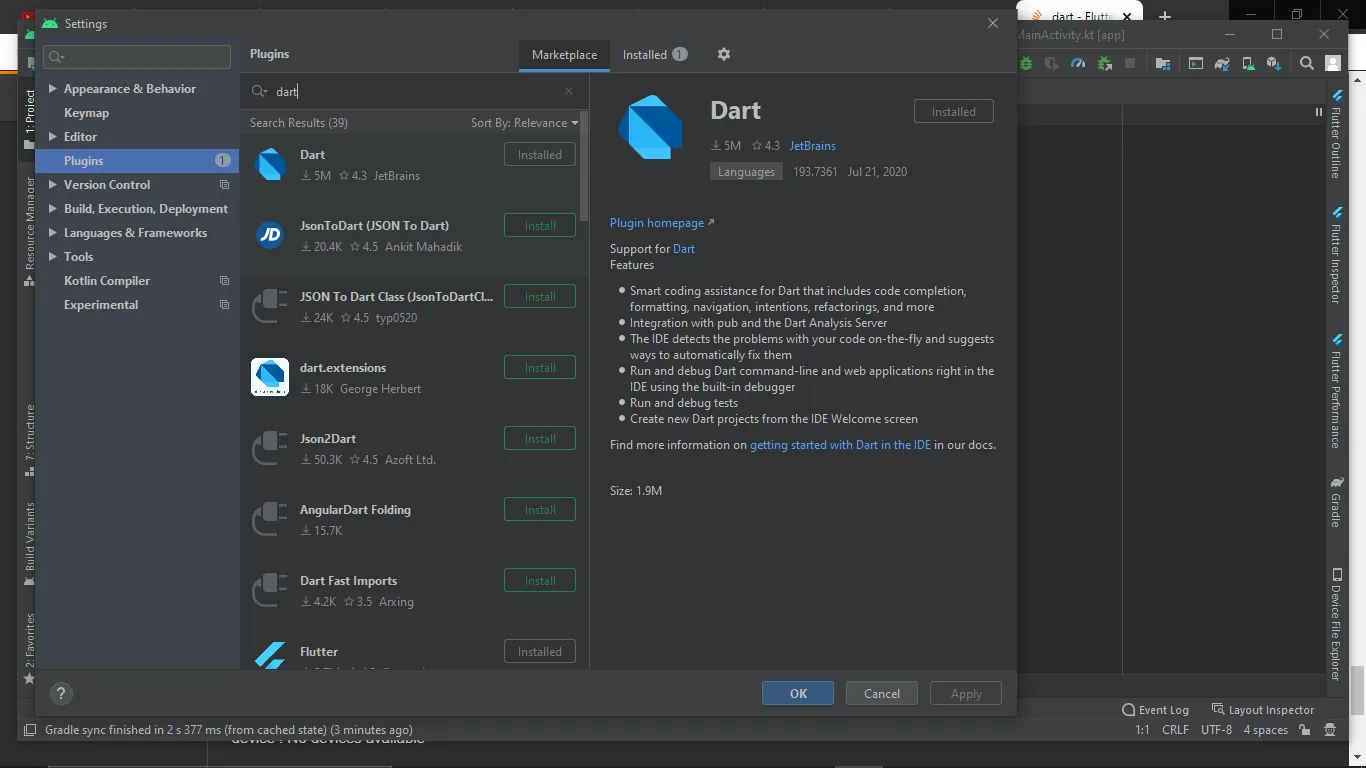
Task: Open the profiler gauge icon in toolbar
Action: [1078, 63]
